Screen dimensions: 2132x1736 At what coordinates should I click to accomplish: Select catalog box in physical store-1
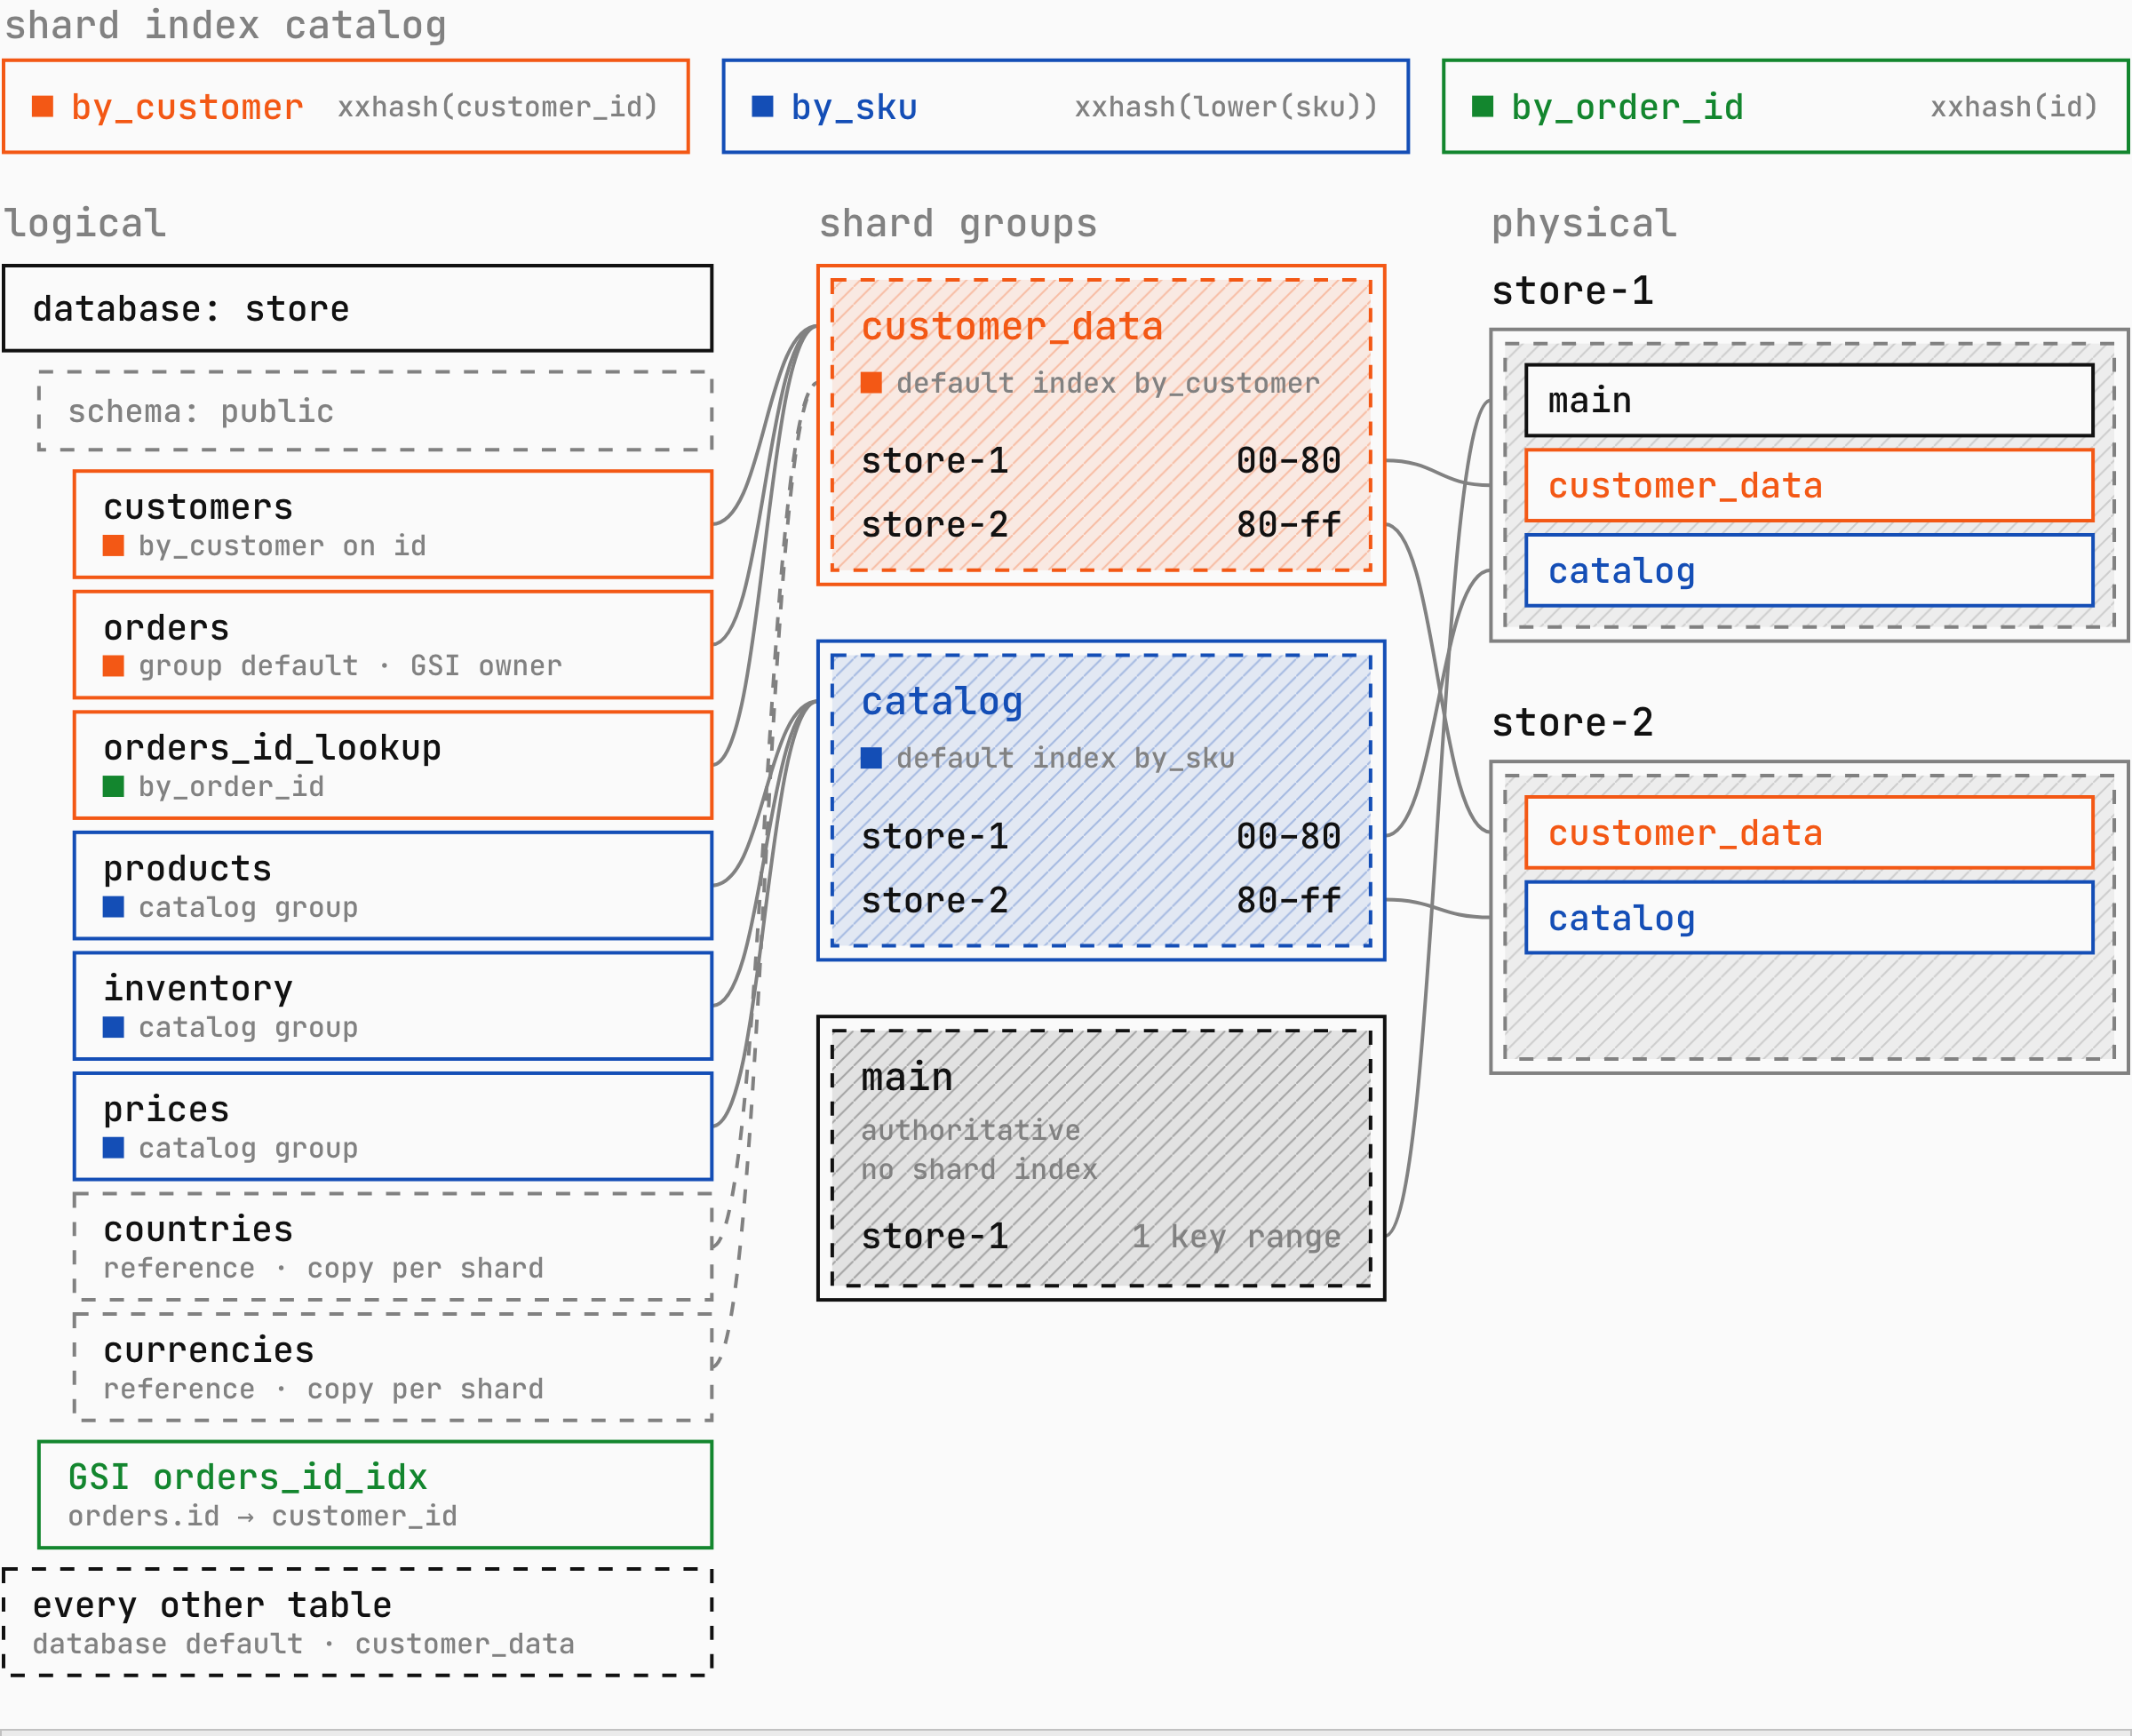(x=1809, y=570)
